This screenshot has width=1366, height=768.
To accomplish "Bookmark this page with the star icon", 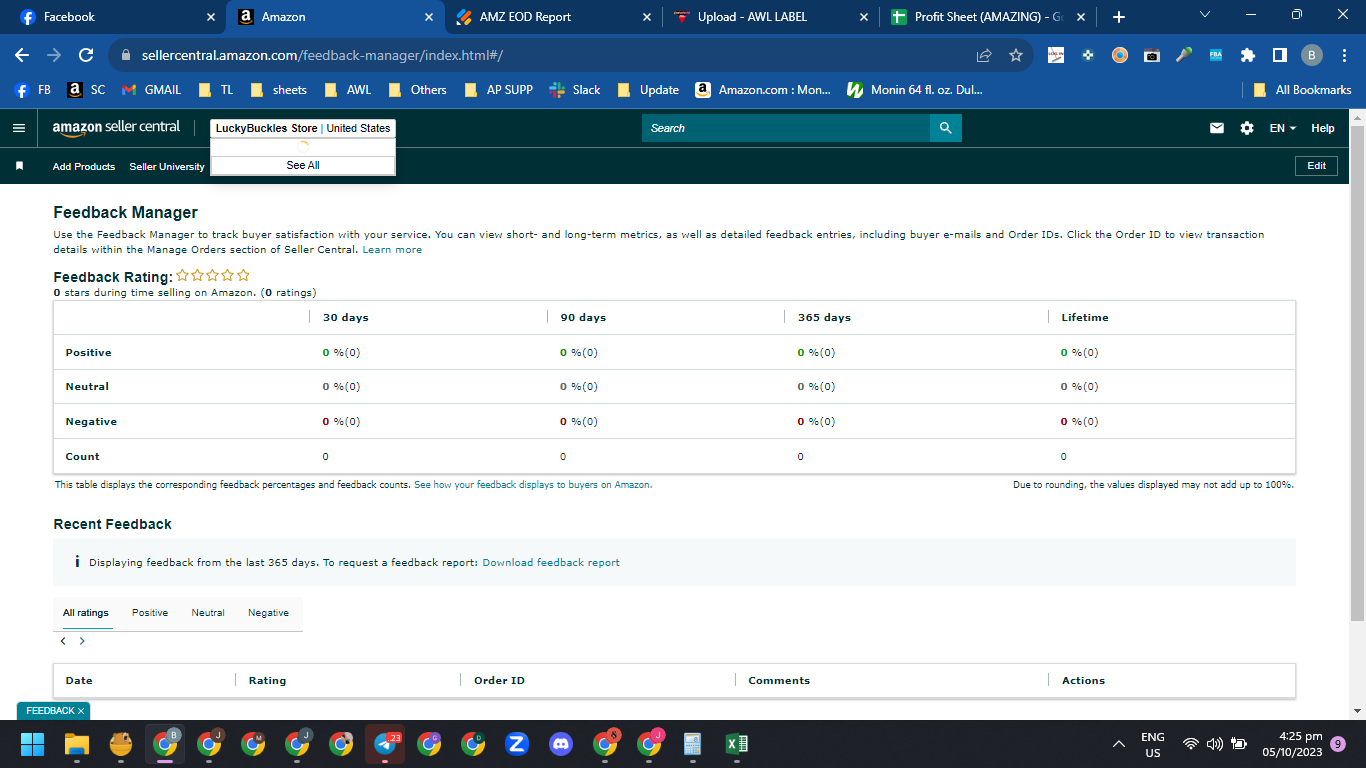I will click(x=1016, y=55).
